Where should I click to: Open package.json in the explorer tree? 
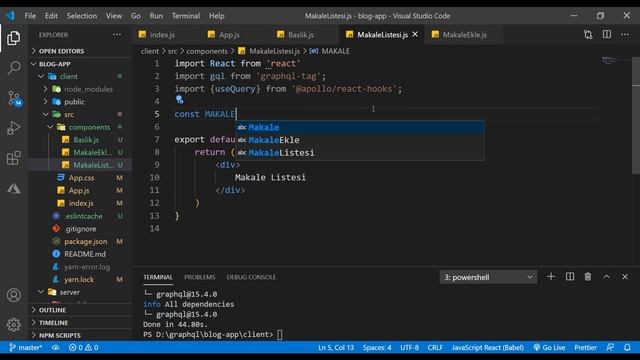79,241
